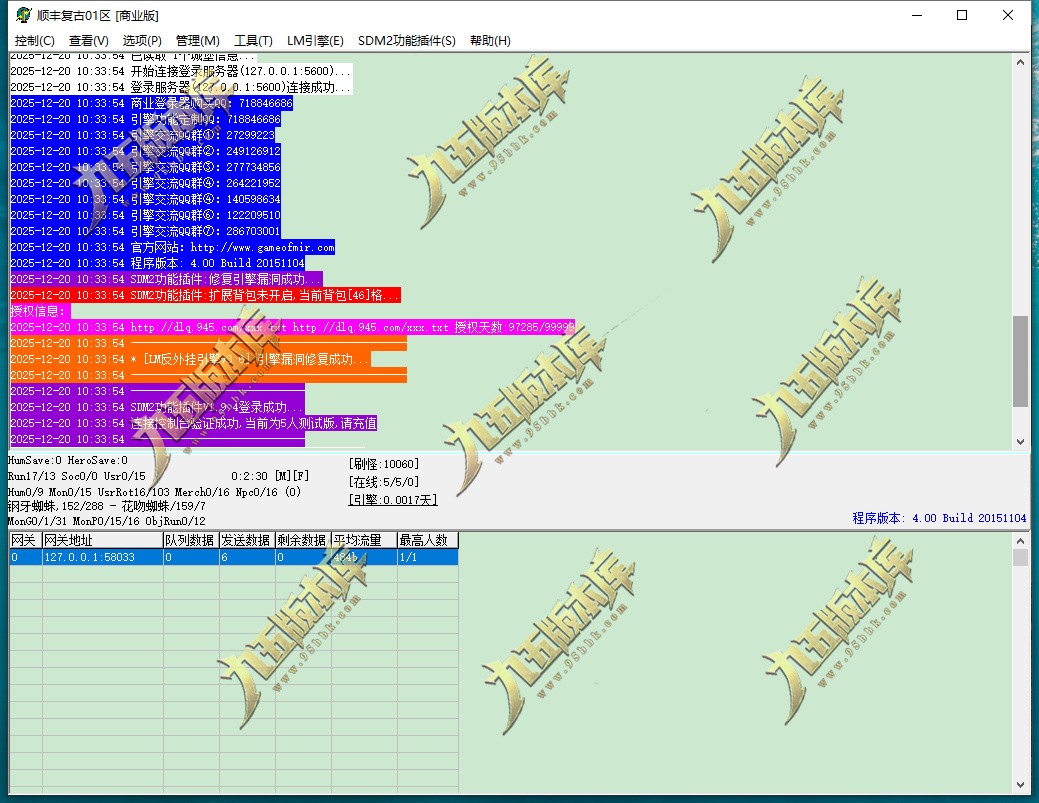Click the 钢牙蜘蛛,152/288 status line
The width and height of the screenshot is (1039, 803).
coord(107,506)
